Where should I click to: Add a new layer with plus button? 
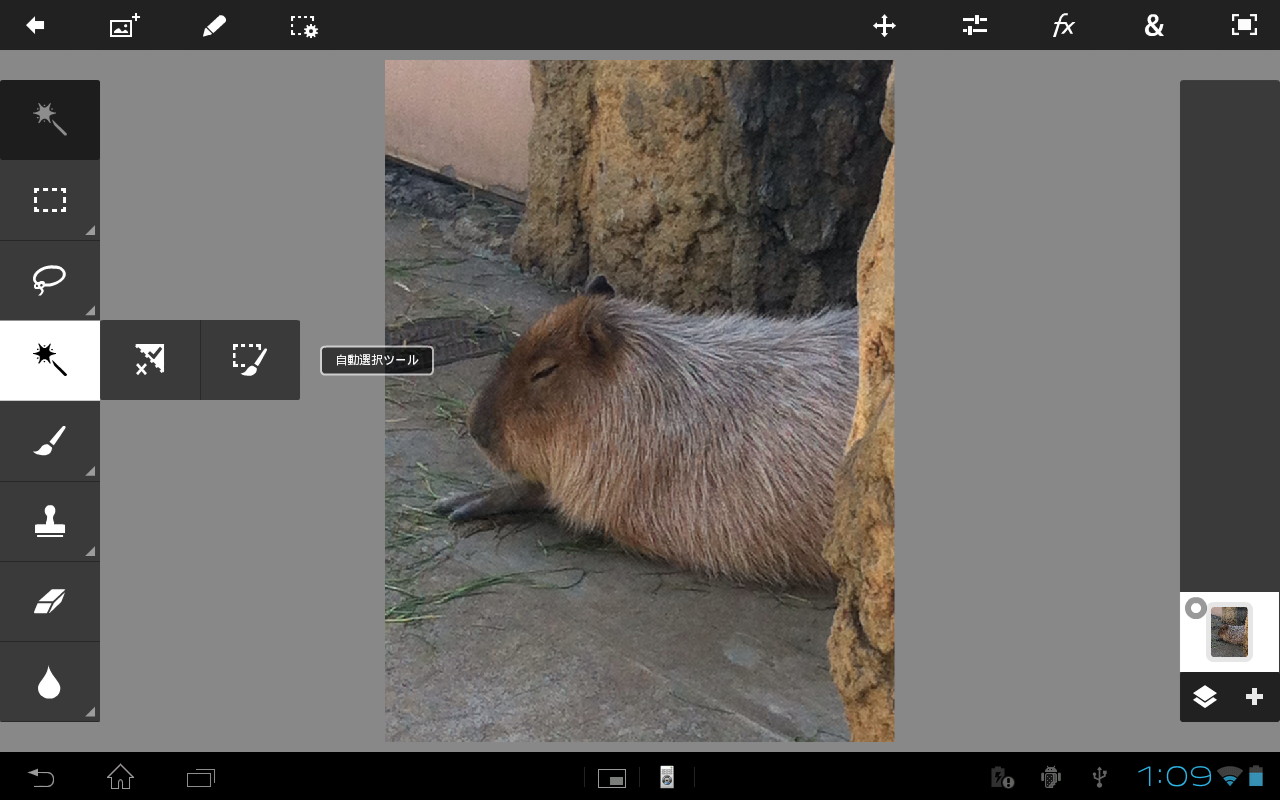pos(1254,697)
